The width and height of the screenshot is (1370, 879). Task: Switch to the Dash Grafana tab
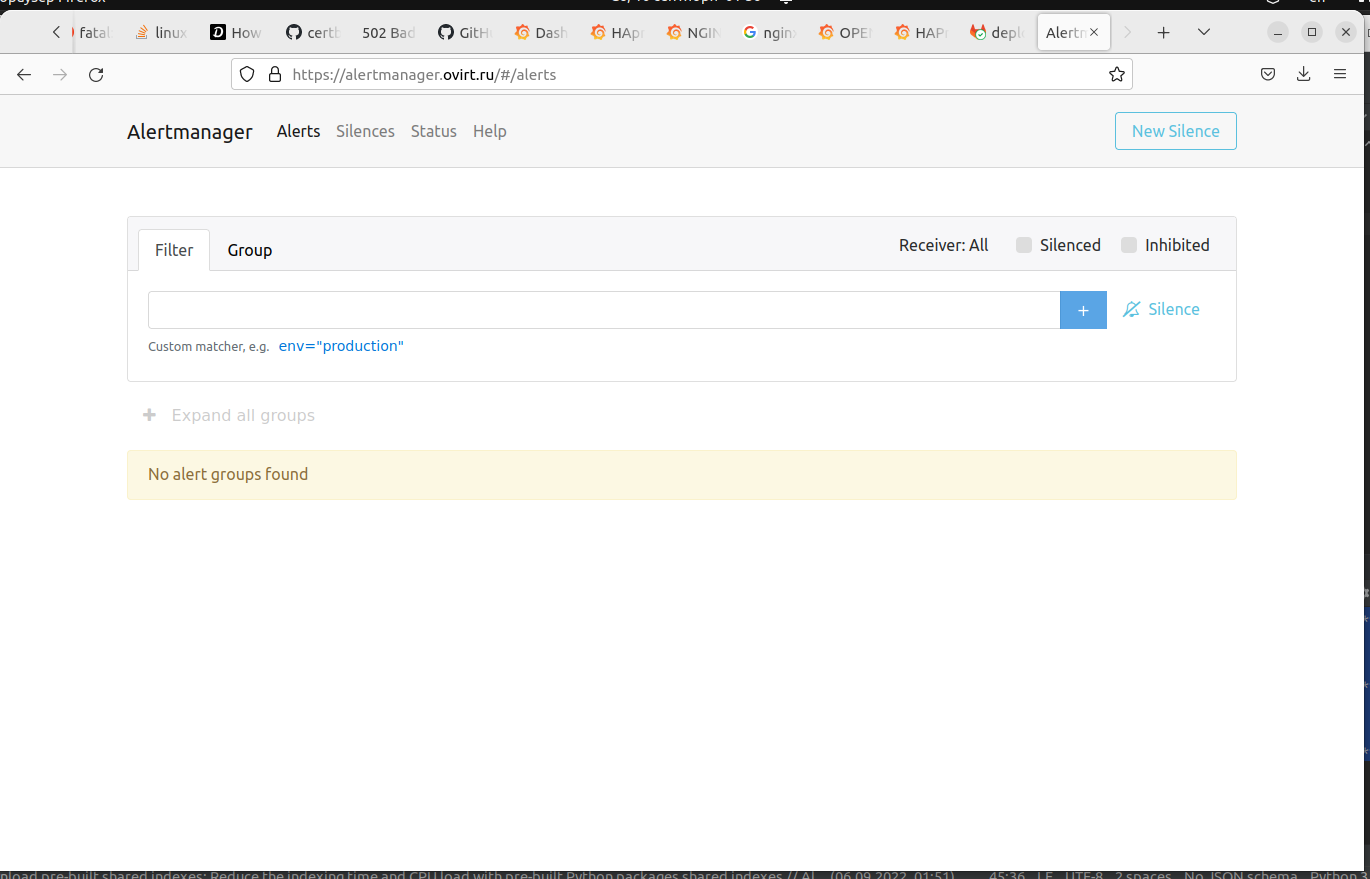[x=540, y=33]
